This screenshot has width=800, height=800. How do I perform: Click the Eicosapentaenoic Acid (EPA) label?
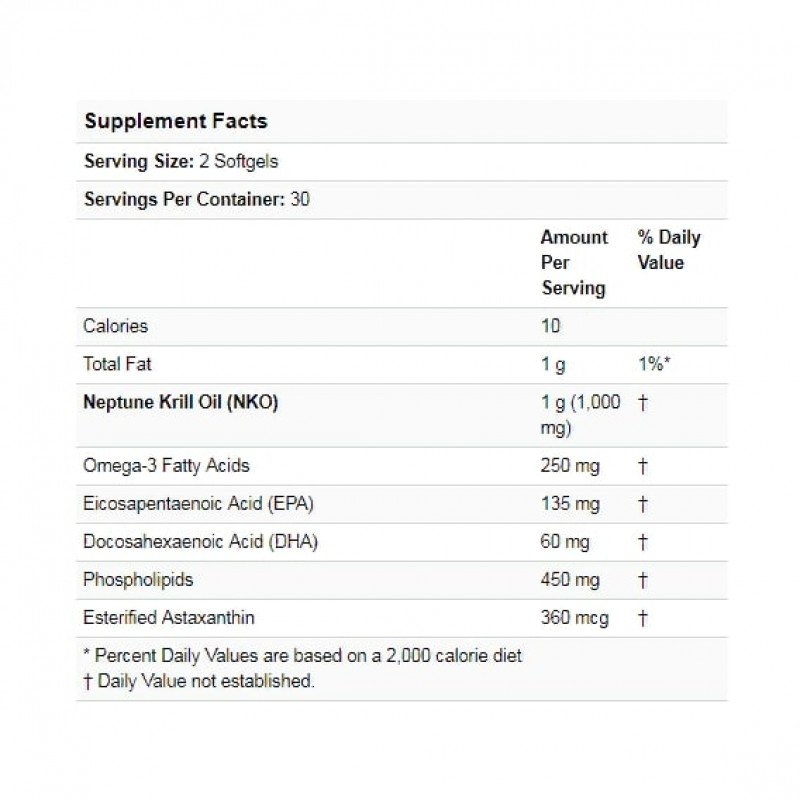coord(193,504)
